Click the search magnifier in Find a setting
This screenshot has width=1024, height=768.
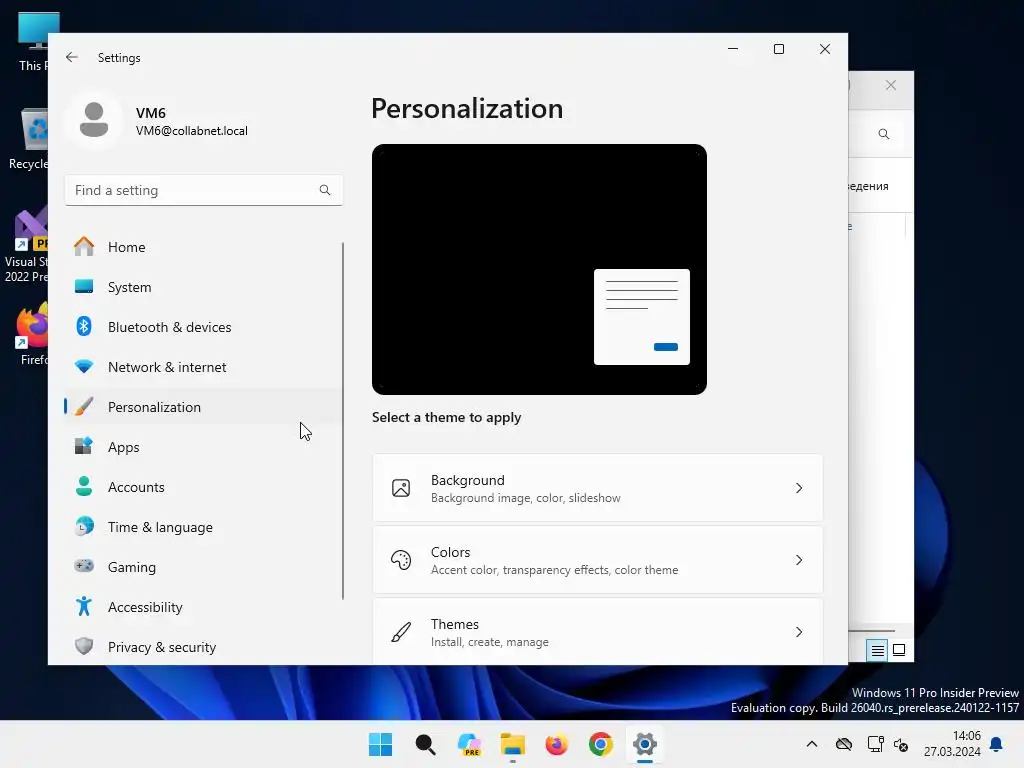click(x=325, y=190)
